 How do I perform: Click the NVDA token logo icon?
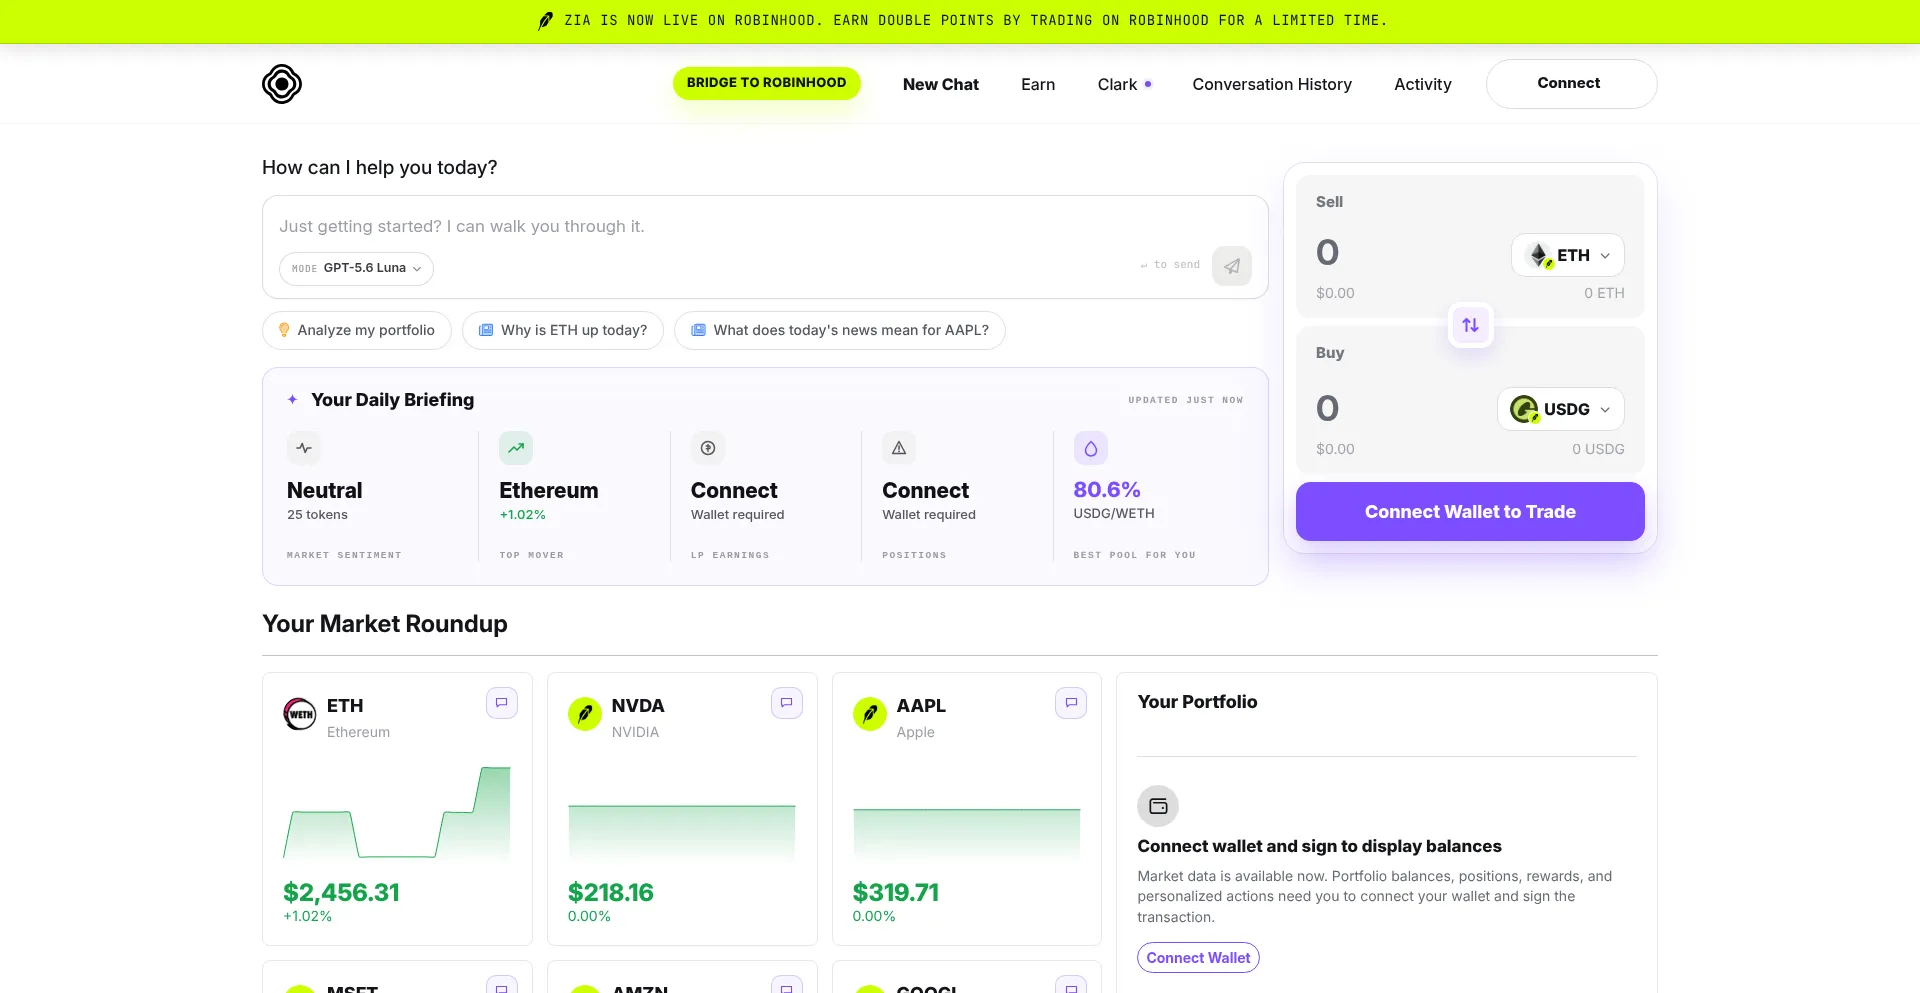point(585,714)
